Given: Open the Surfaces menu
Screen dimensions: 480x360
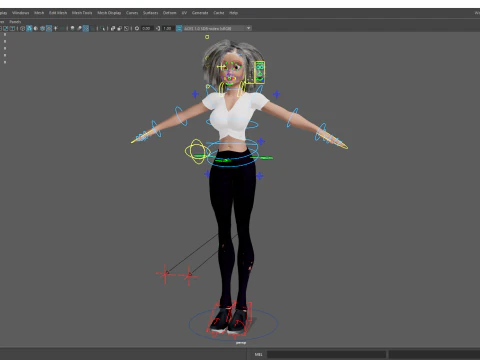Looking at the screenshot, I should click(151, 13).
